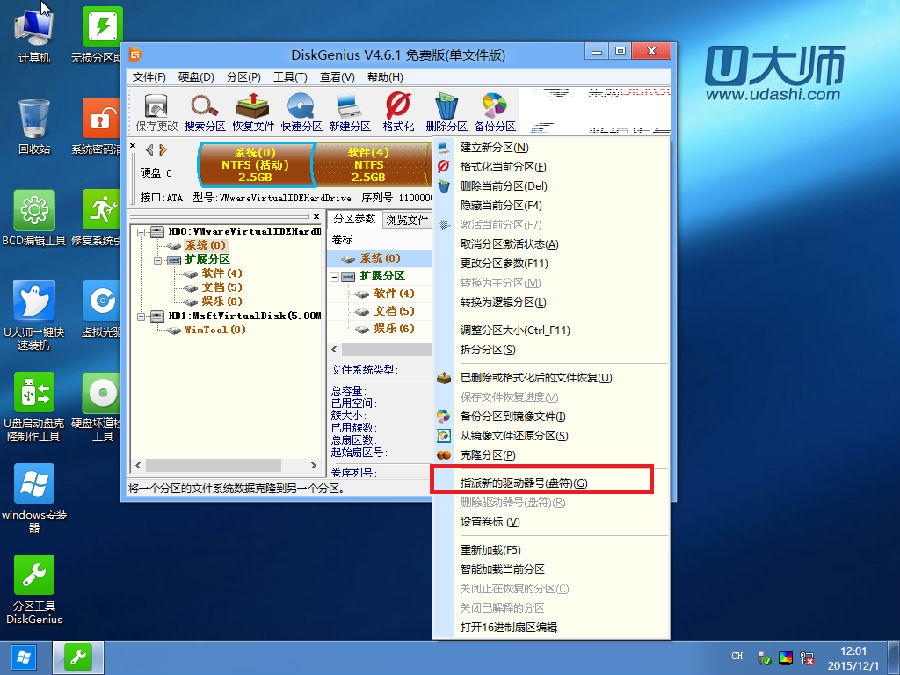Select 删除当前分区(Del) in the context menu

pos(503,186)
